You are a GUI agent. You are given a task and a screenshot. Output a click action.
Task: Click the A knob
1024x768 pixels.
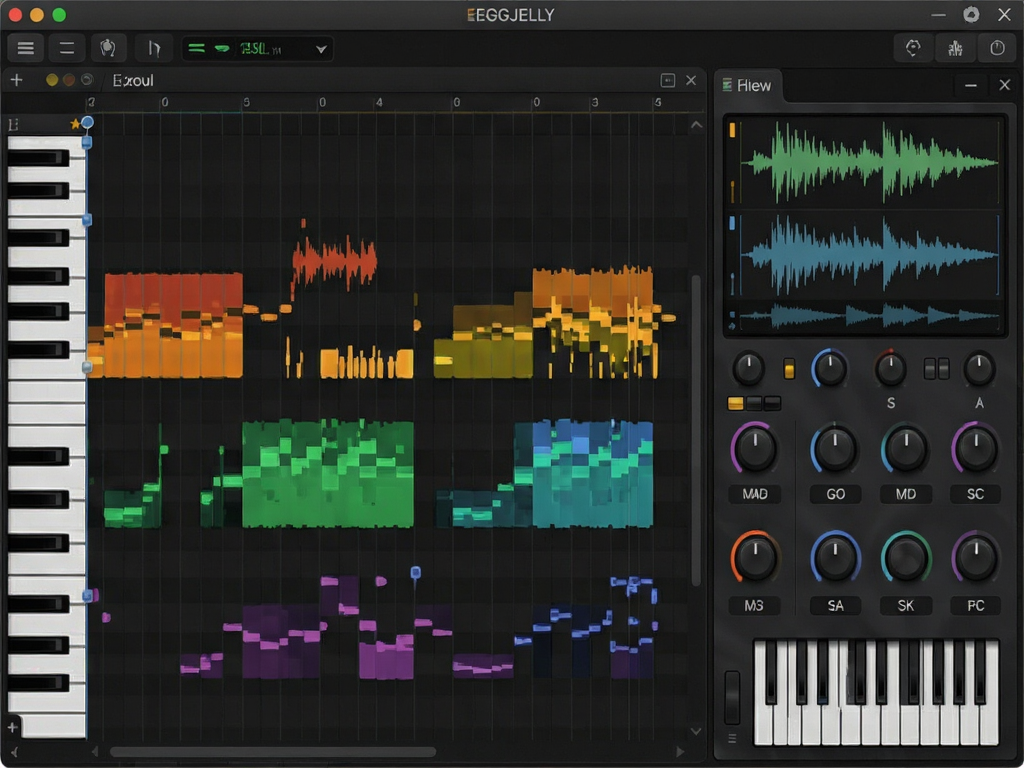(978, 369)
